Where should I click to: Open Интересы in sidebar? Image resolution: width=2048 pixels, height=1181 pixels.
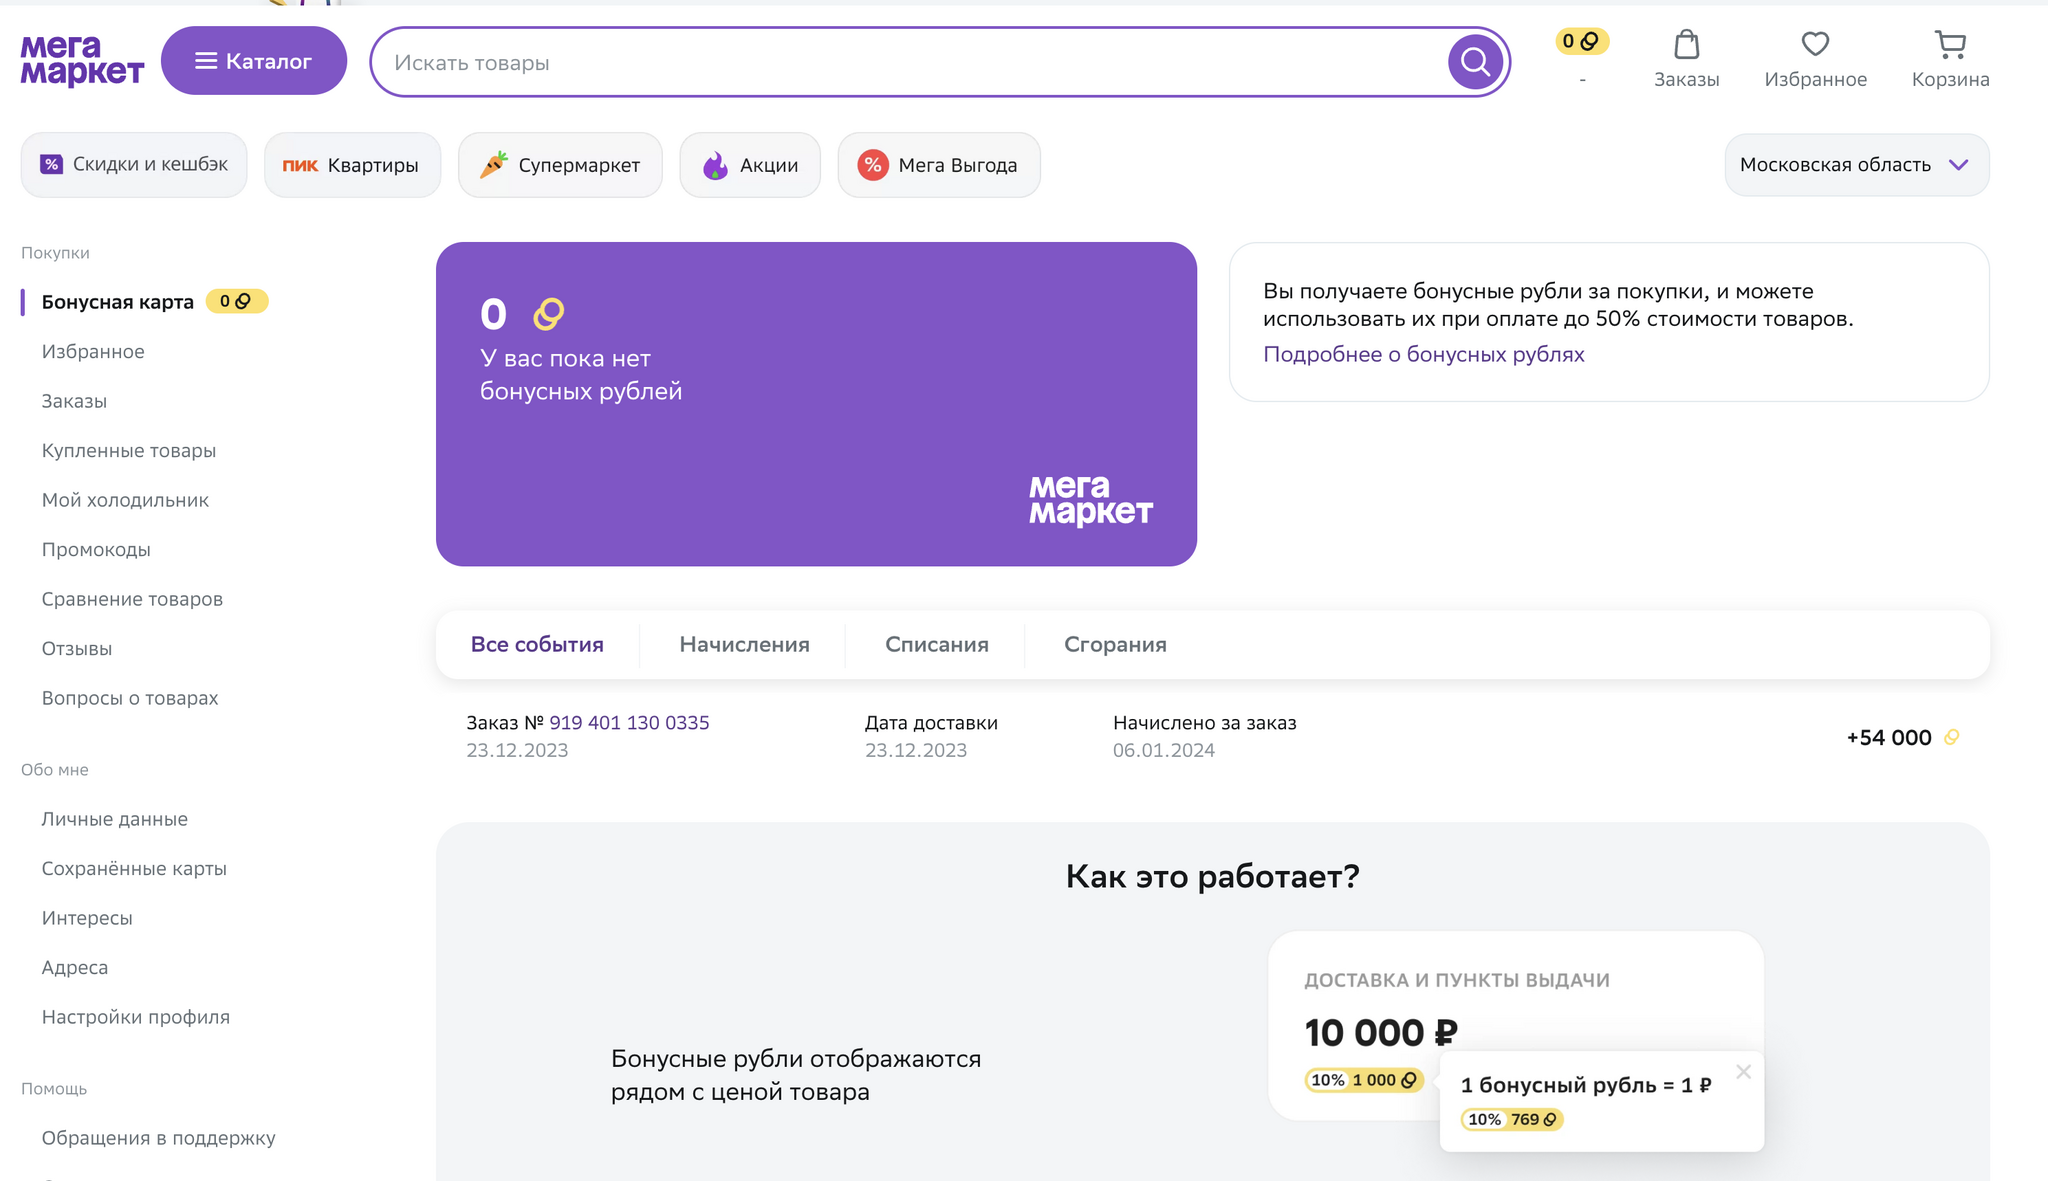coord(87,918)
